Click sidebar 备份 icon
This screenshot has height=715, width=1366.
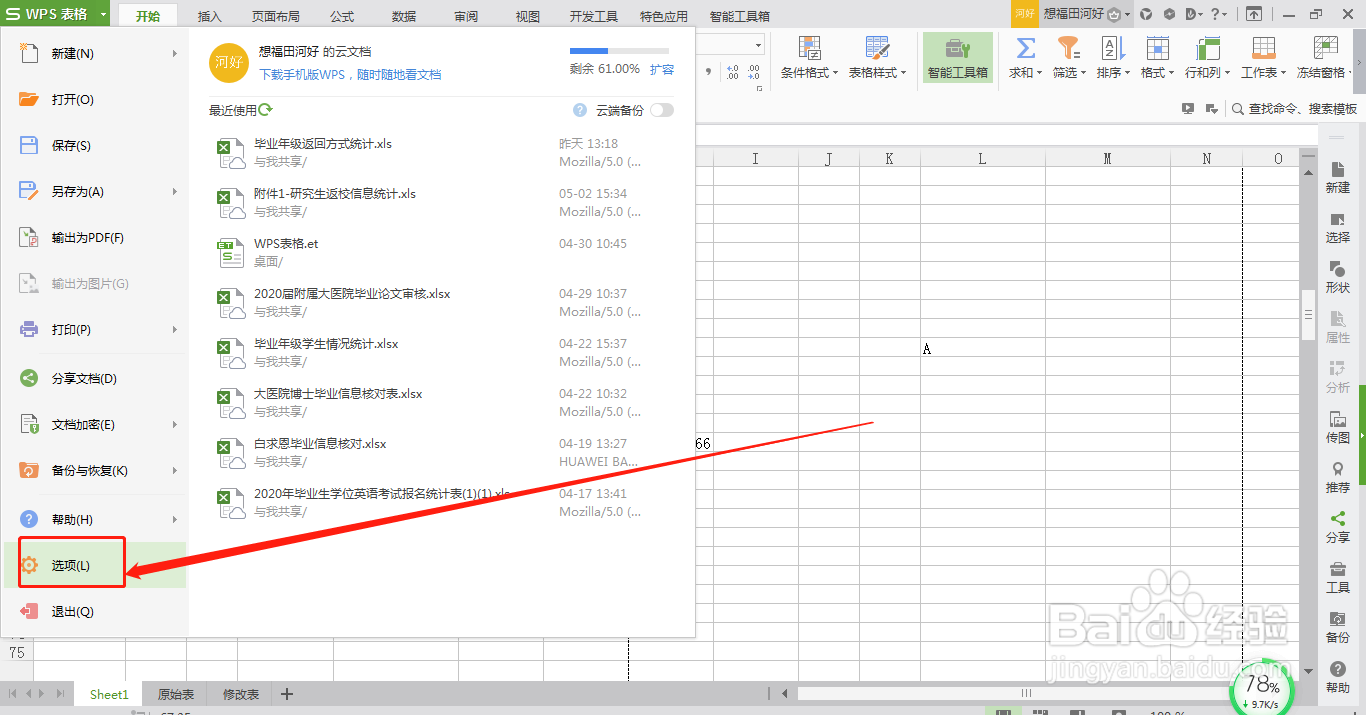[1337, 619]
